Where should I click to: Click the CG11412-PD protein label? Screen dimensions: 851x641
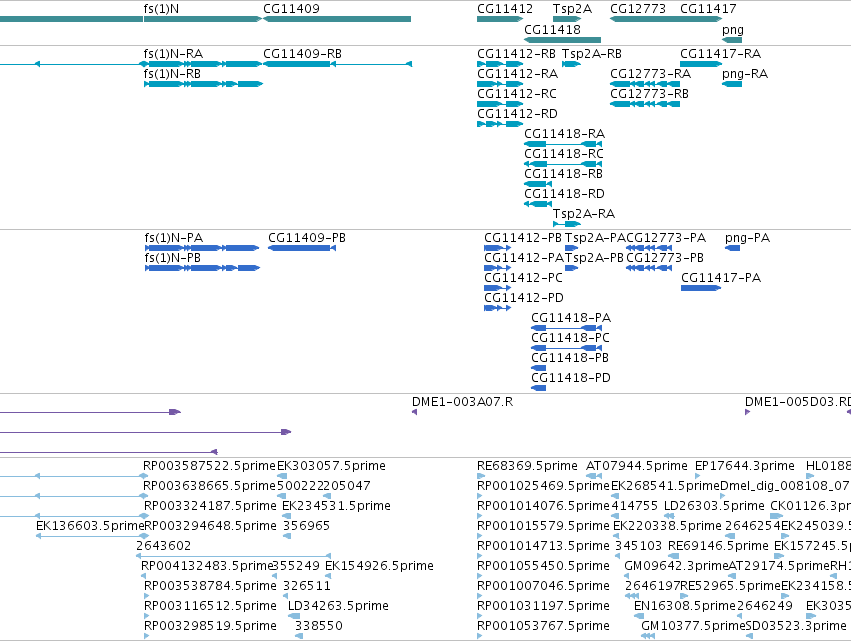tap(524, 298)
